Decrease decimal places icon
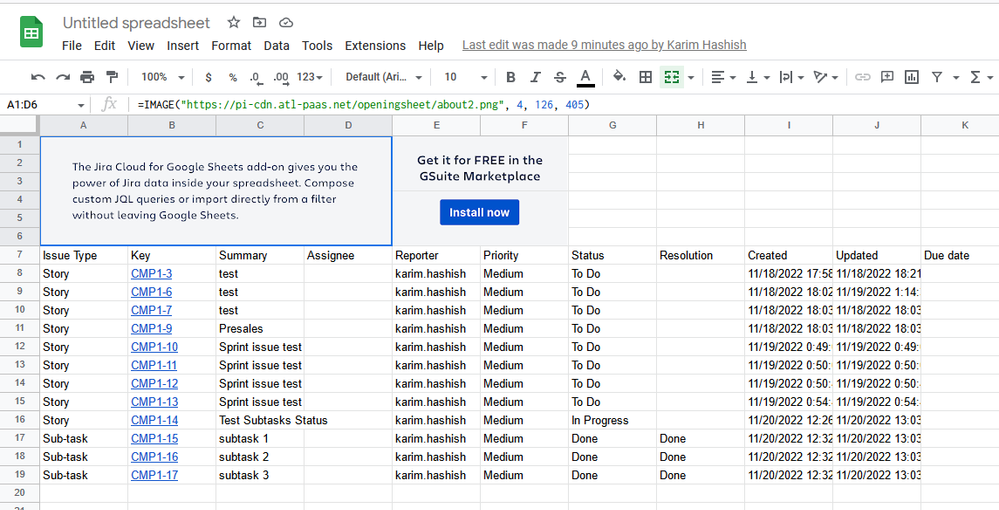 255,77
